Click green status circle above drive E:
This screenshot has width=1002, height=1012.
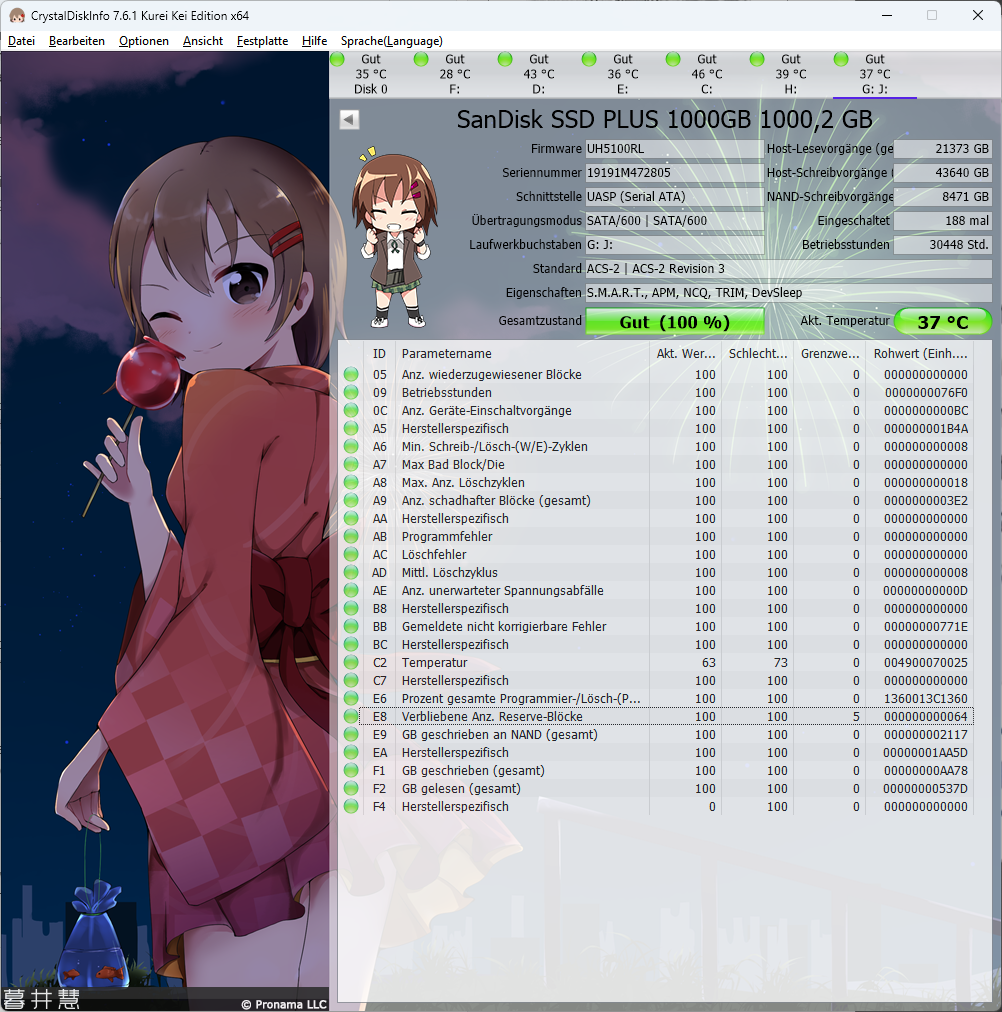[589, 59]
